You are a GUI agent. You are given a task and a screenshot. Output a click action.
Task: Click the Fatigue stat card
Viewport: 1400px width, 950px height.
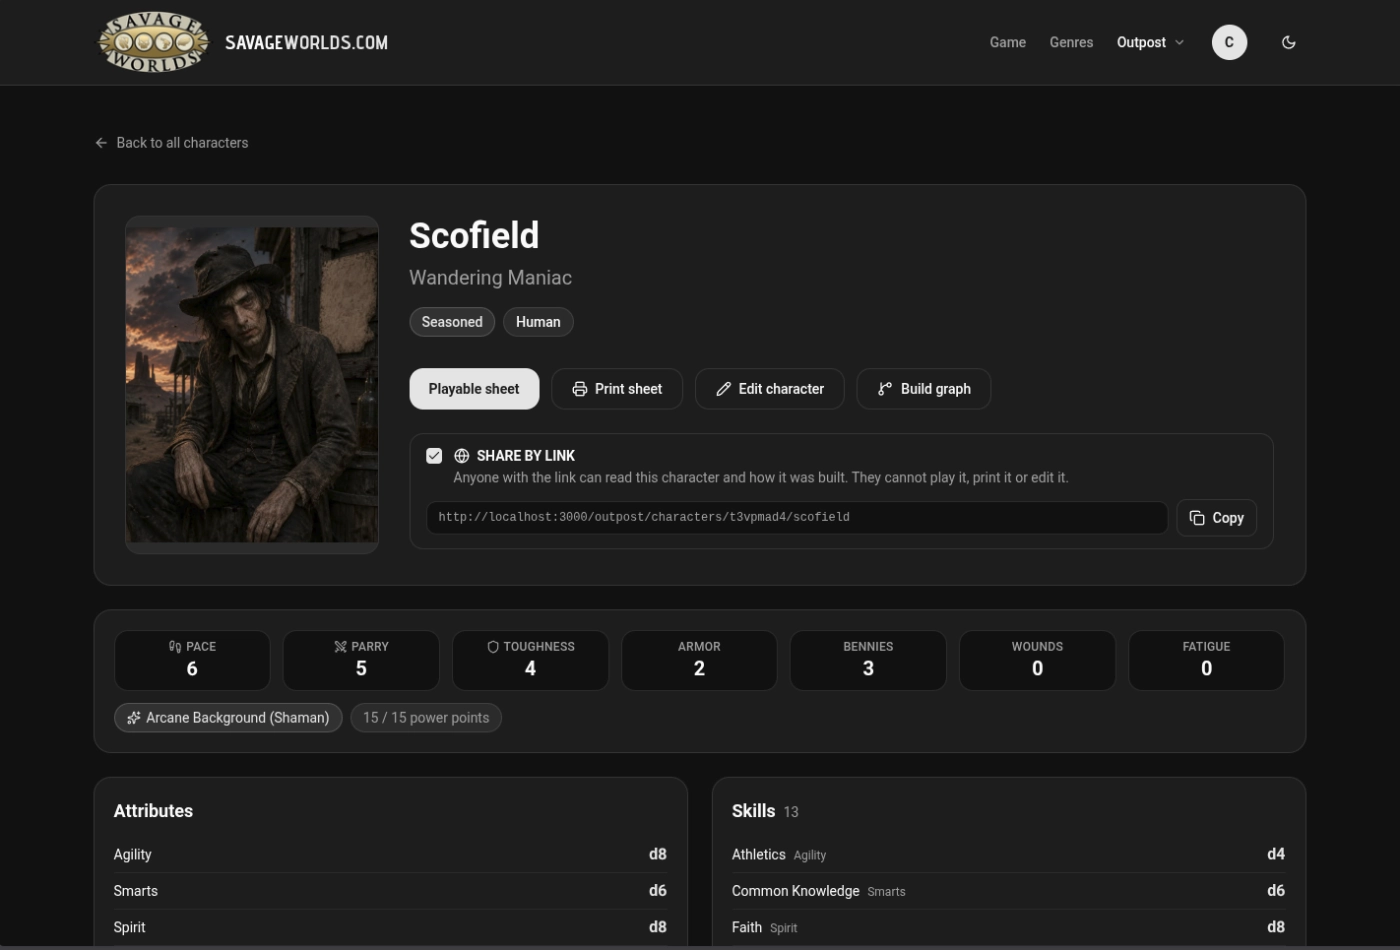click(x=1206, y=660)
